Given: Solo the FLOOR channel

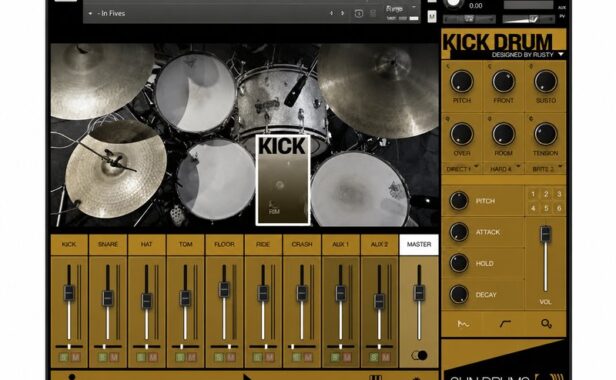Looking at the screenshot, I should point(219,357).
